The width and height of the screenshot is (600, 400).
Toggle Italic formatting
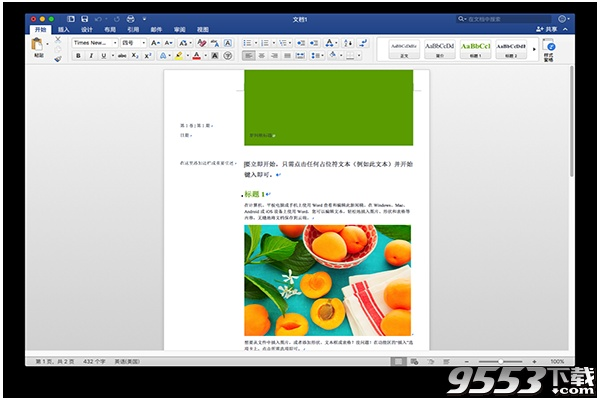[x=91, y=56]
